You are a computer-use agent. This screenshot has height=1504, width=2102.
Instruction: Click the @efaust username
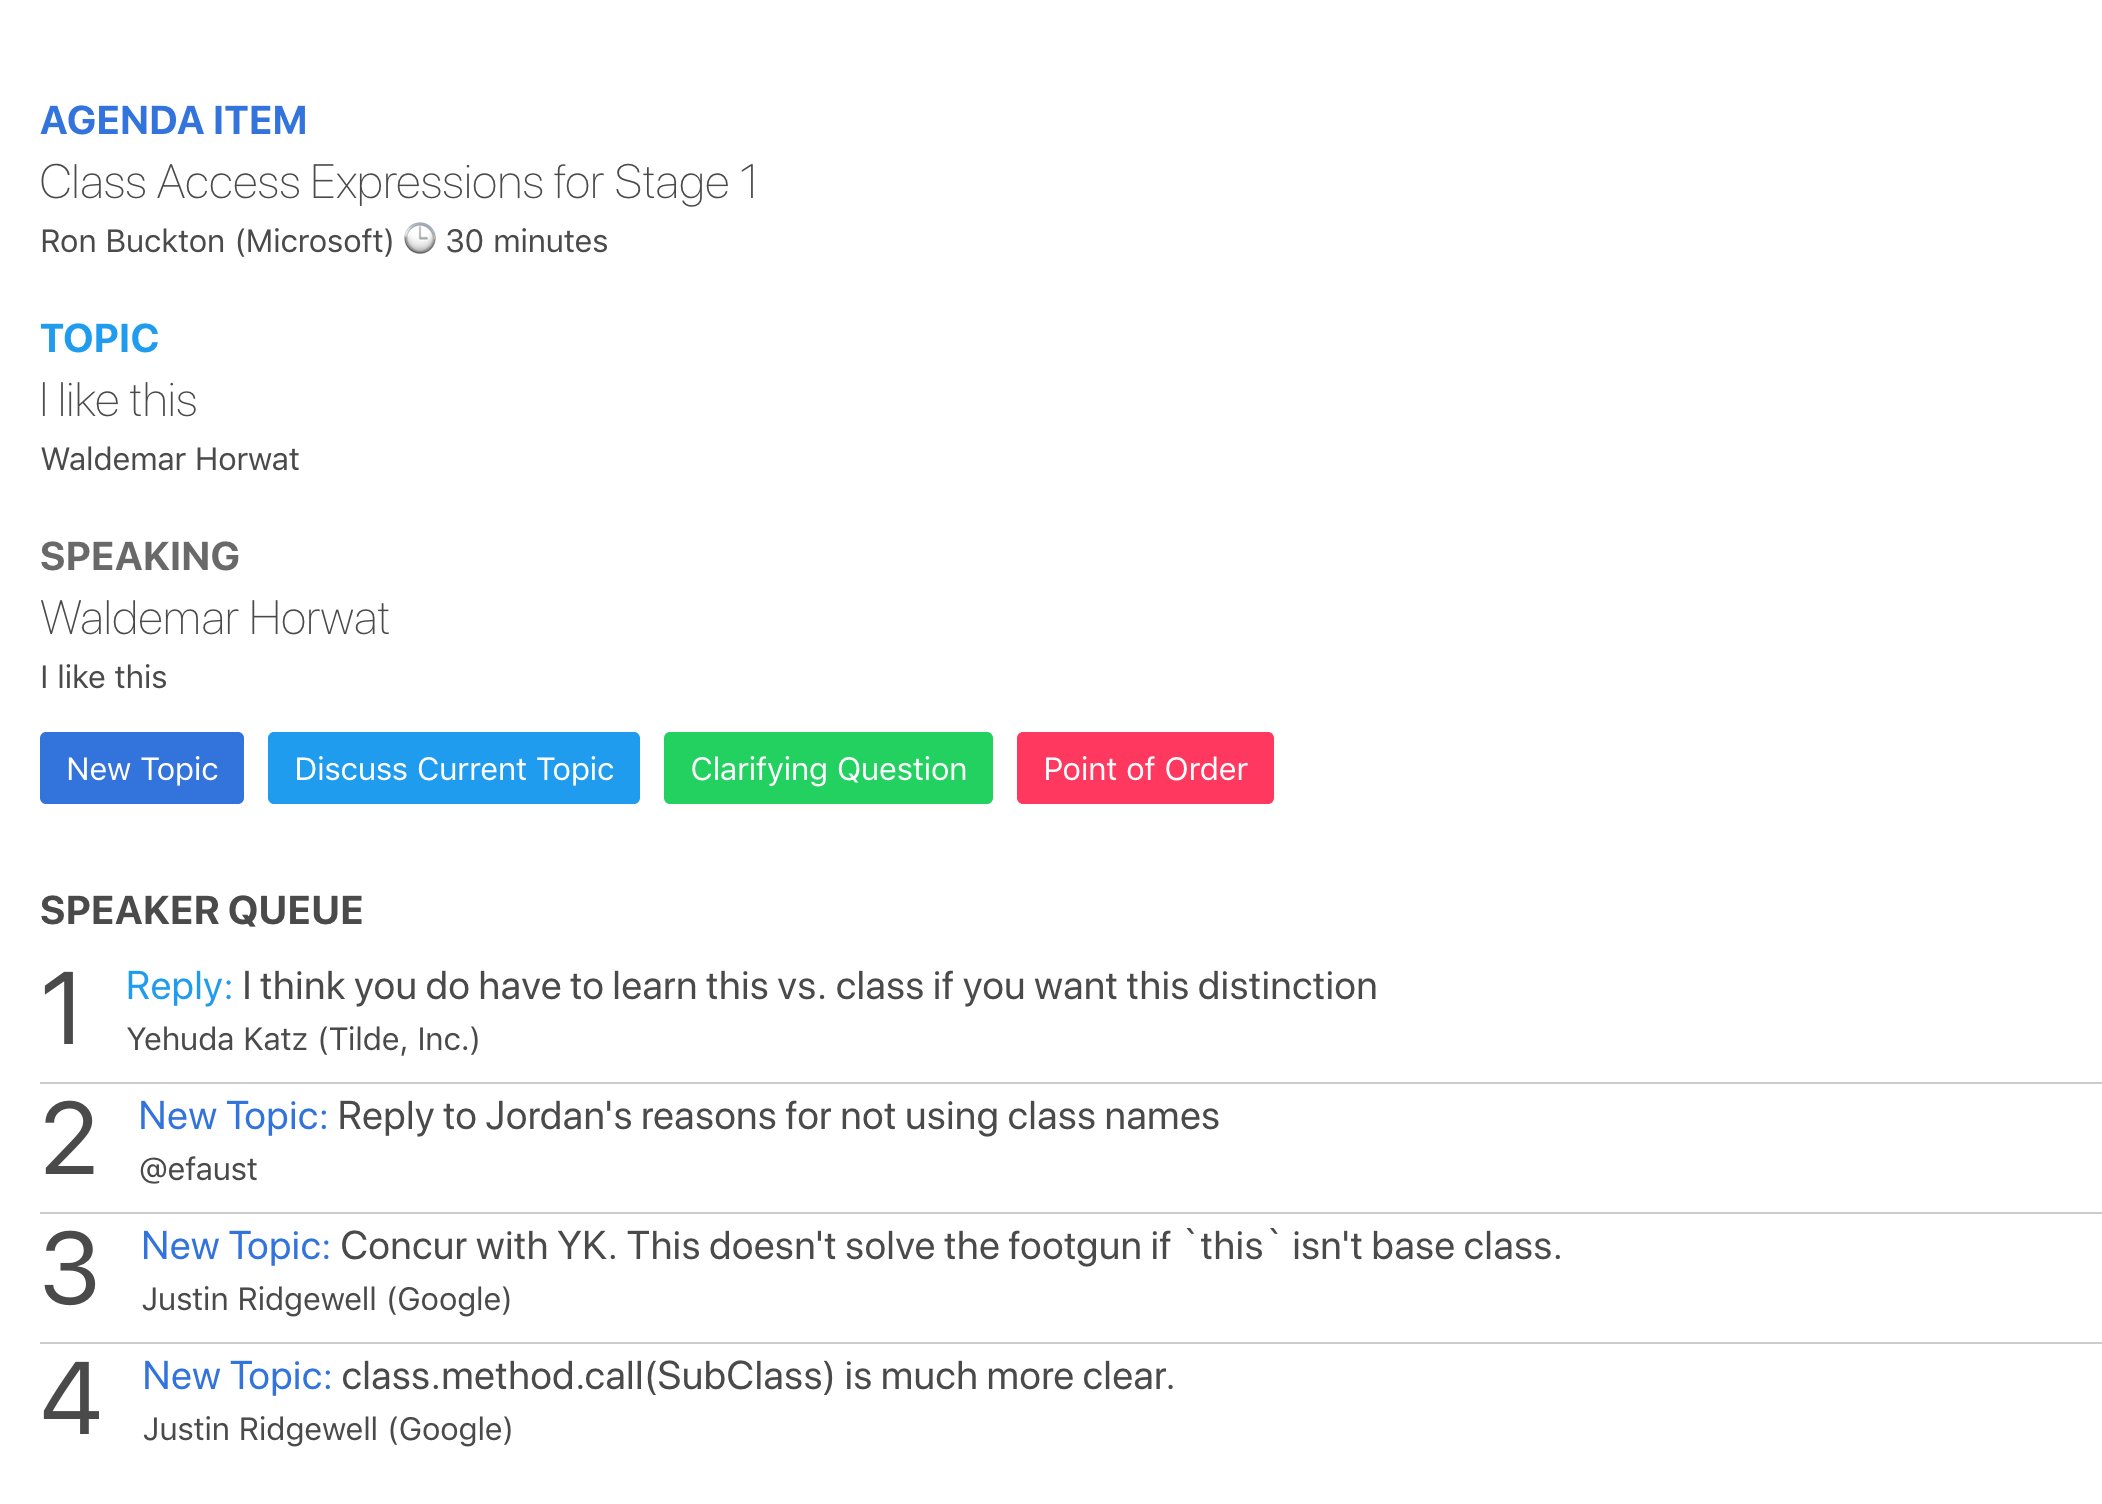pos(198,1170)
